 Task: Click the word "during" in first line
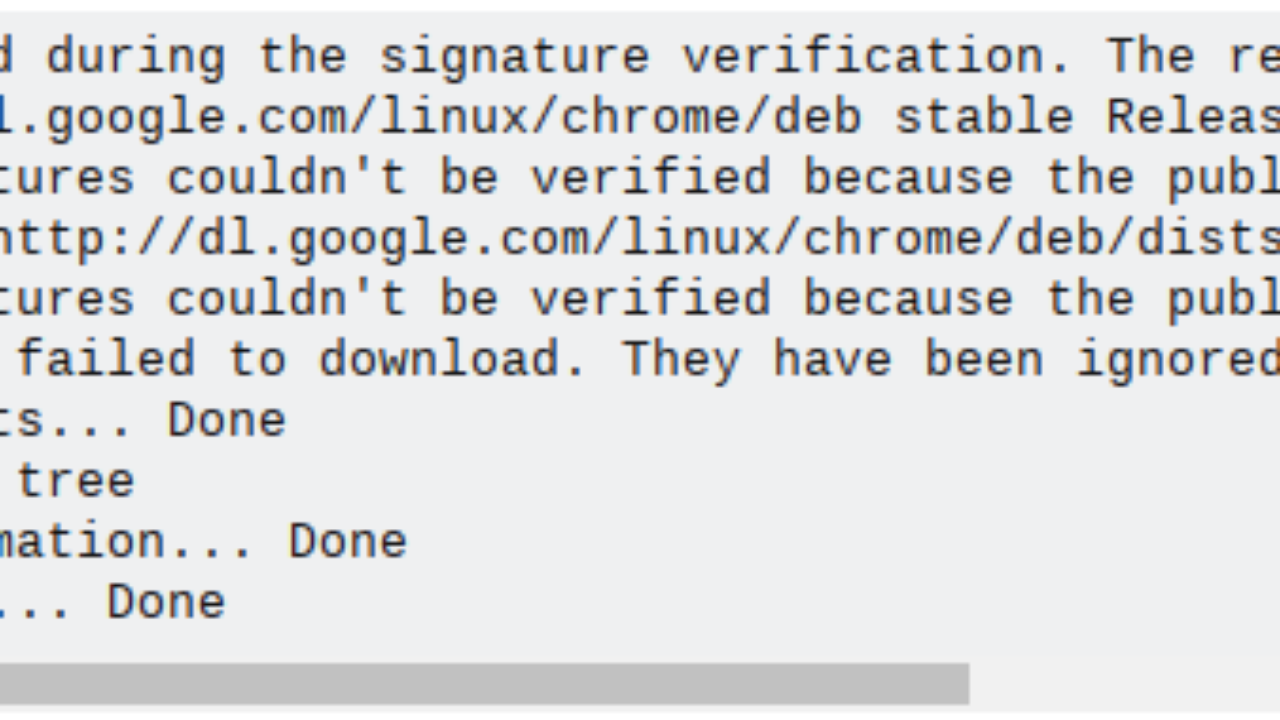pos(136,57)
